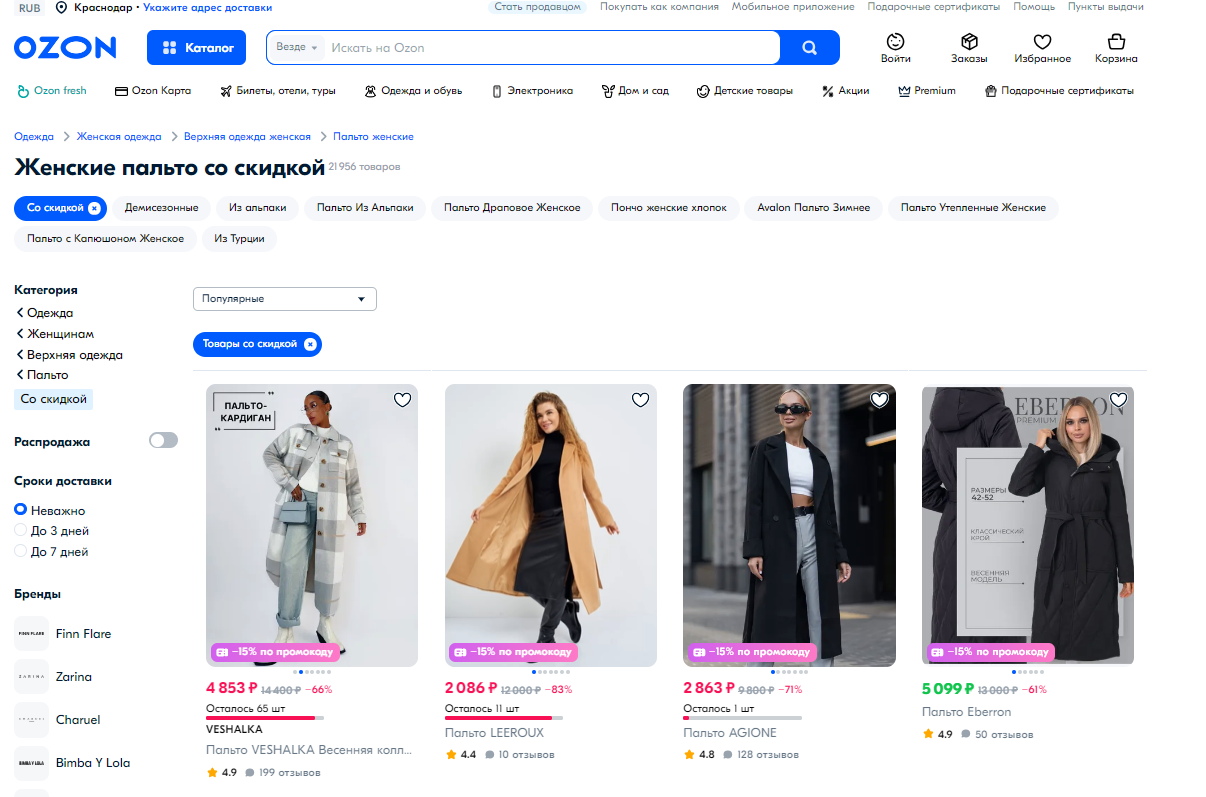This screenshot has width=1206, height=797.
Task: Click the Ozon fresh icon
Action: tap(23, 91)
